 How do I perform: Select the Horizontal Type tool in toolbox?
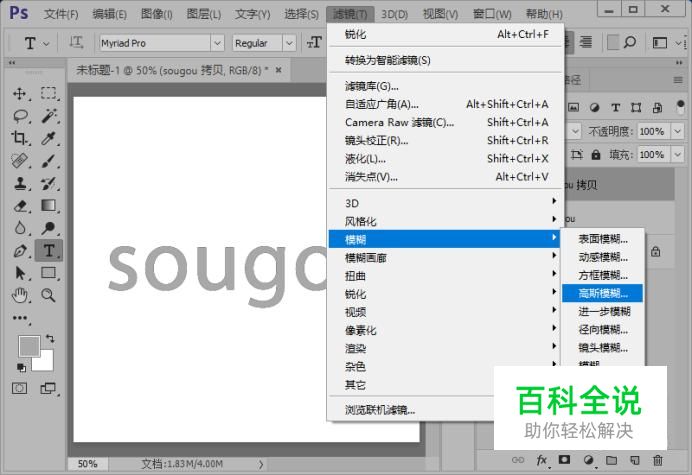pos(49,251)
